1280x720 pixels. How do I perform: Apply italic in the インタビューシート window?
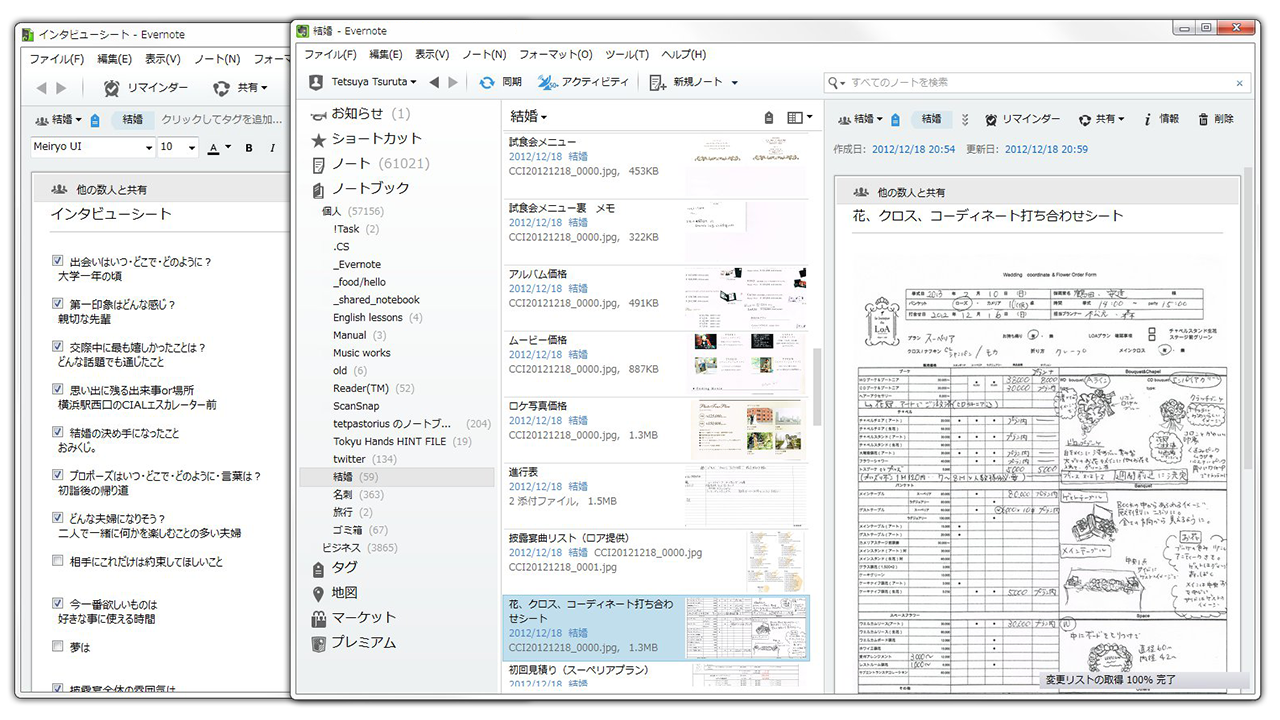pyautogui.click(x=271, y=148)
